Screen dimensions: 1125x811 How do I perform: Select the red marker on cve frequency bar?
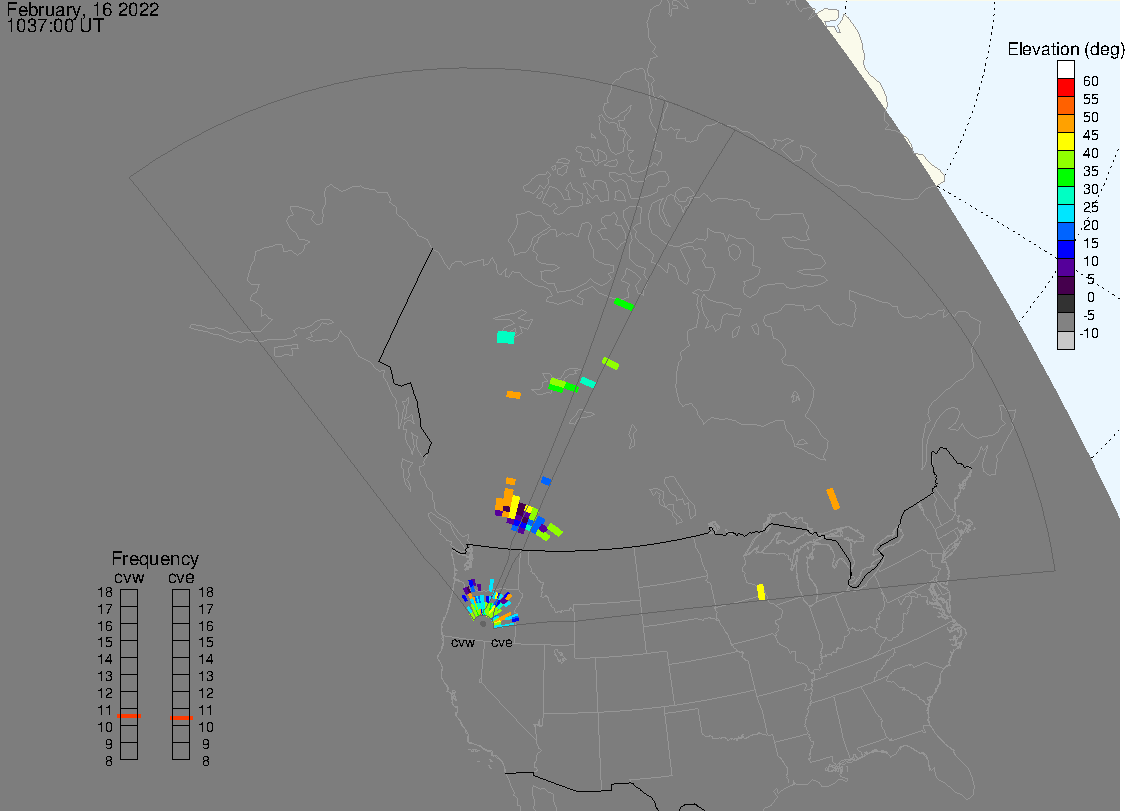tap(181, 718)
